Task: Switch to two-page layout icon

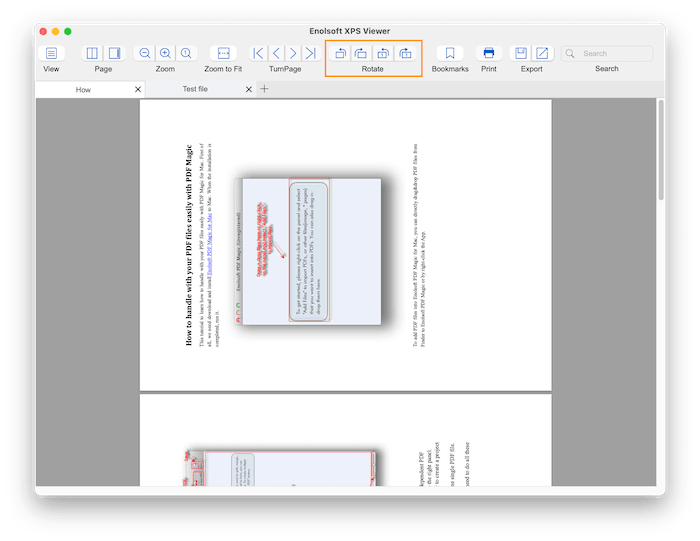Action: pyautogui.click(x=93, y=53)
